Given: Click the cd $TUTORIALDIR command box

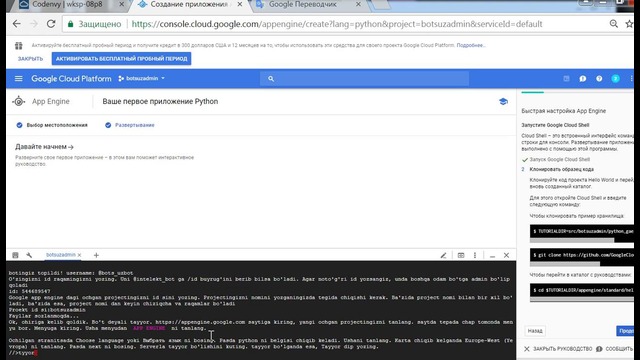Looking at the screenshot, I should click(x=582, y=290).
